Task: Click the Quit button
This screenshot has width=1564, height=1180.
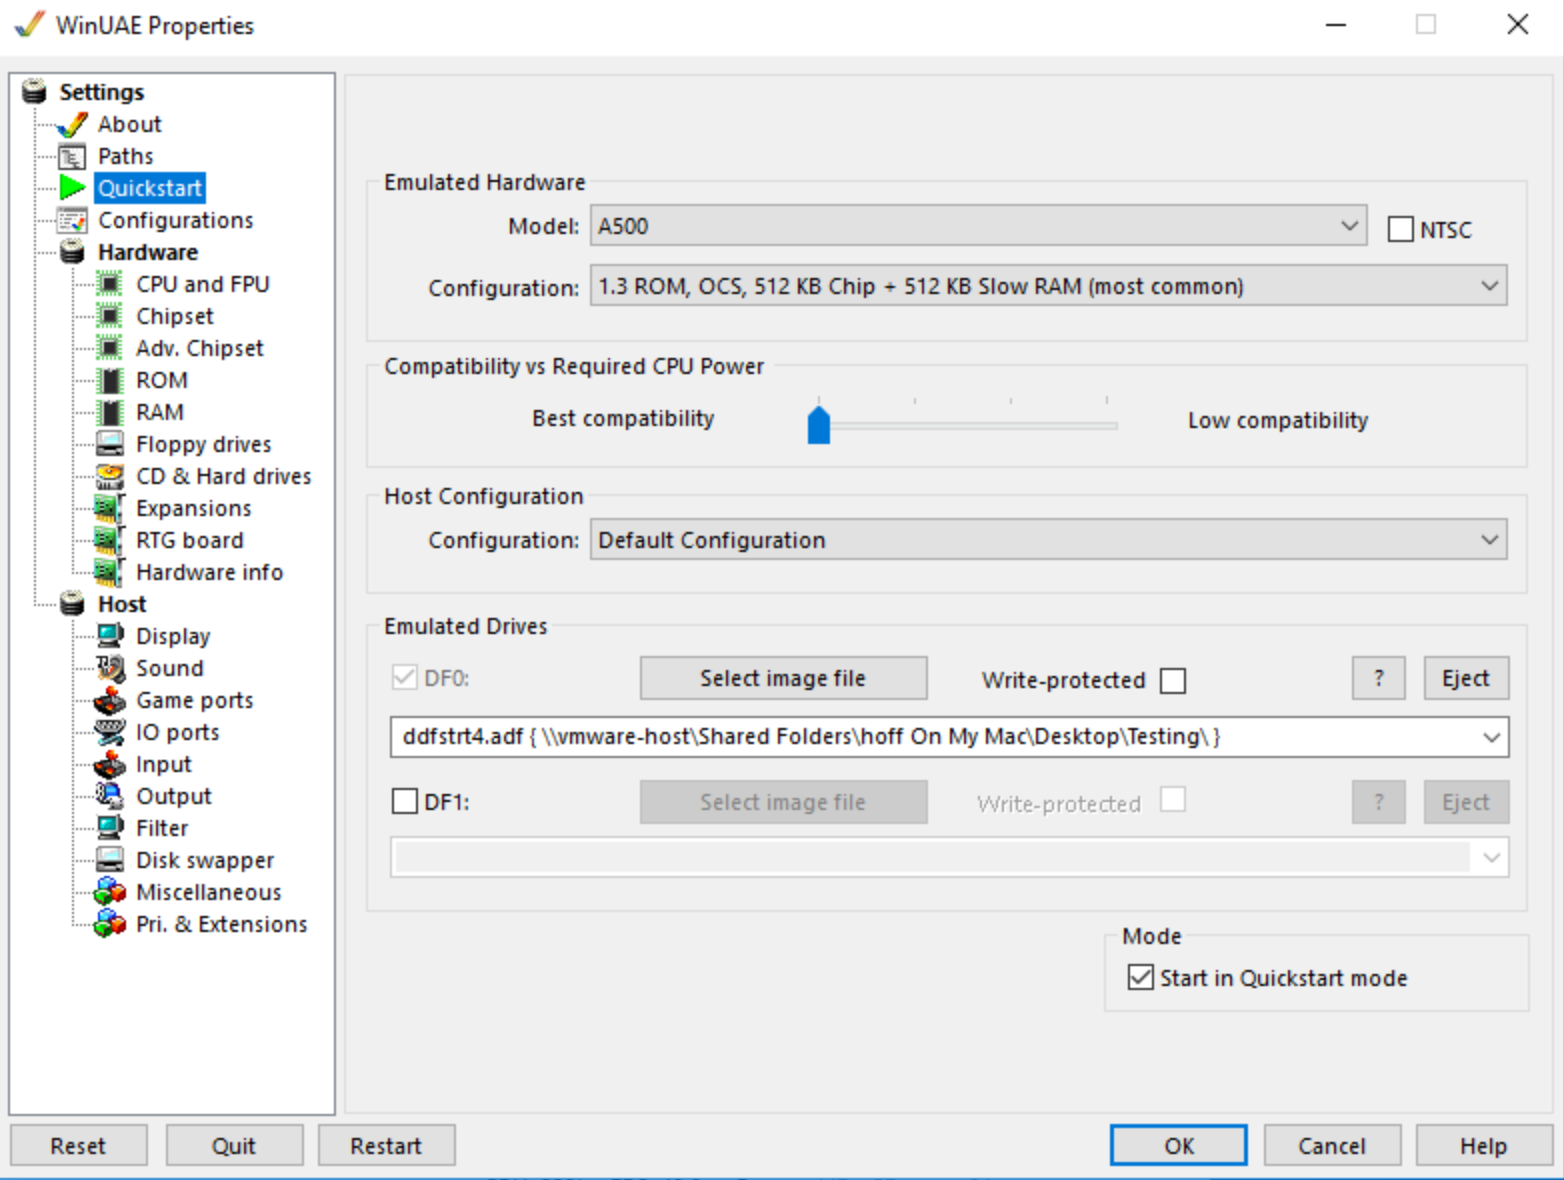Action: coord(234,1145)
